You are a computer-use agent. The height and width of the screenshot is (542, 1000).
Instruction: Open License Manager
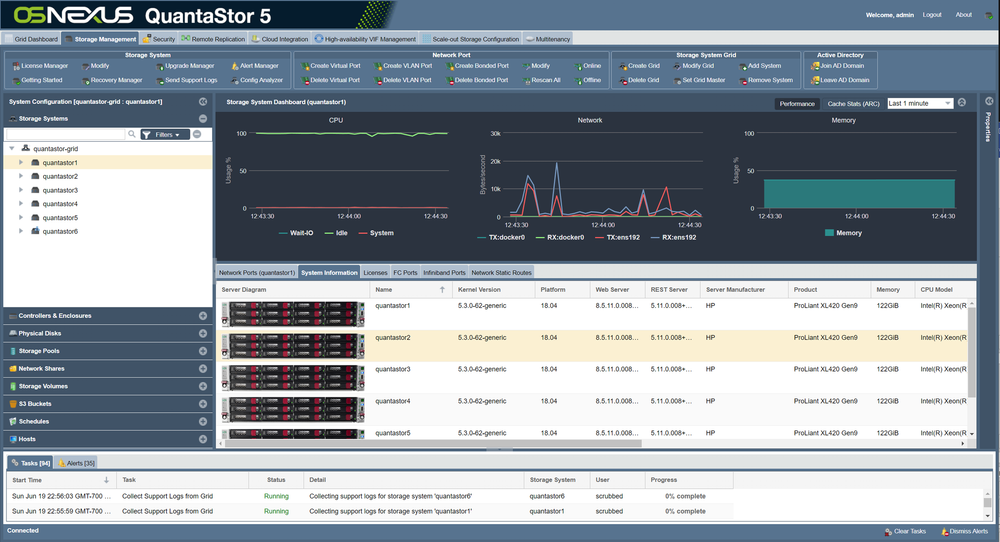coord(40,66)
